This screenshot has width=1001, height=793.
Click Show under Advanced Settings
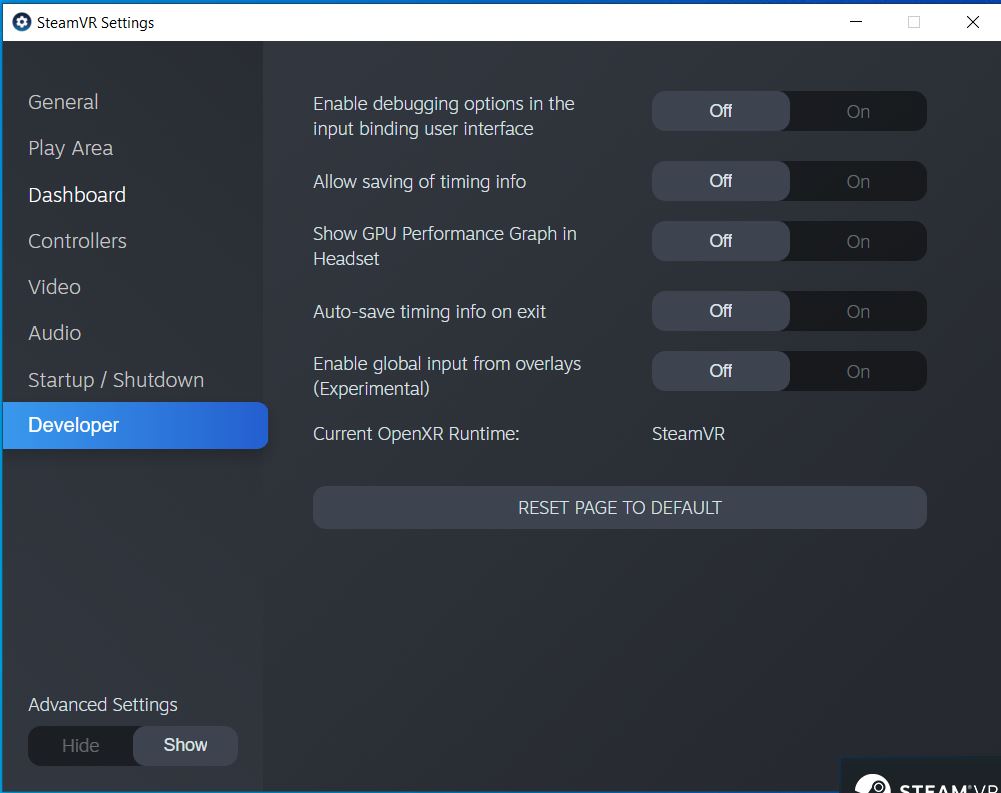[185, 746]
